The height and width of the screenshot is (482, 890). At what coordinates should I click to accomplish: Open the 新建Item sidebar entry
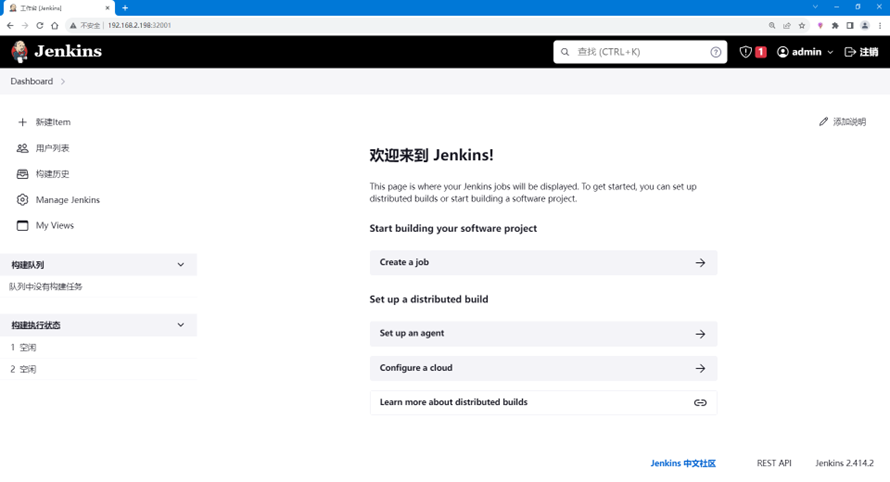coord(53,122)
